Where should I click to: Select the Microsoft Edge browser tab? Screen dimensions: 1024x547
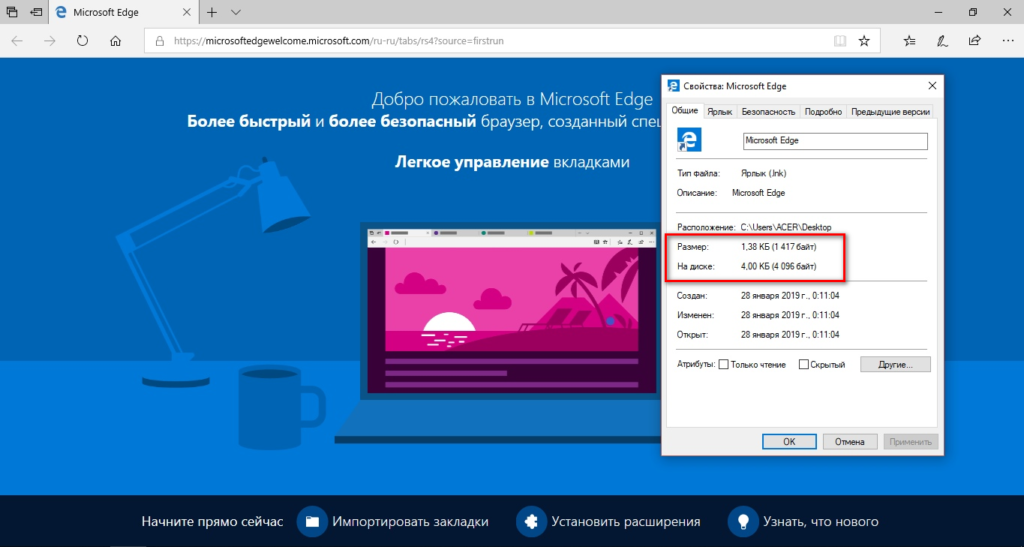tap(122, 12)
